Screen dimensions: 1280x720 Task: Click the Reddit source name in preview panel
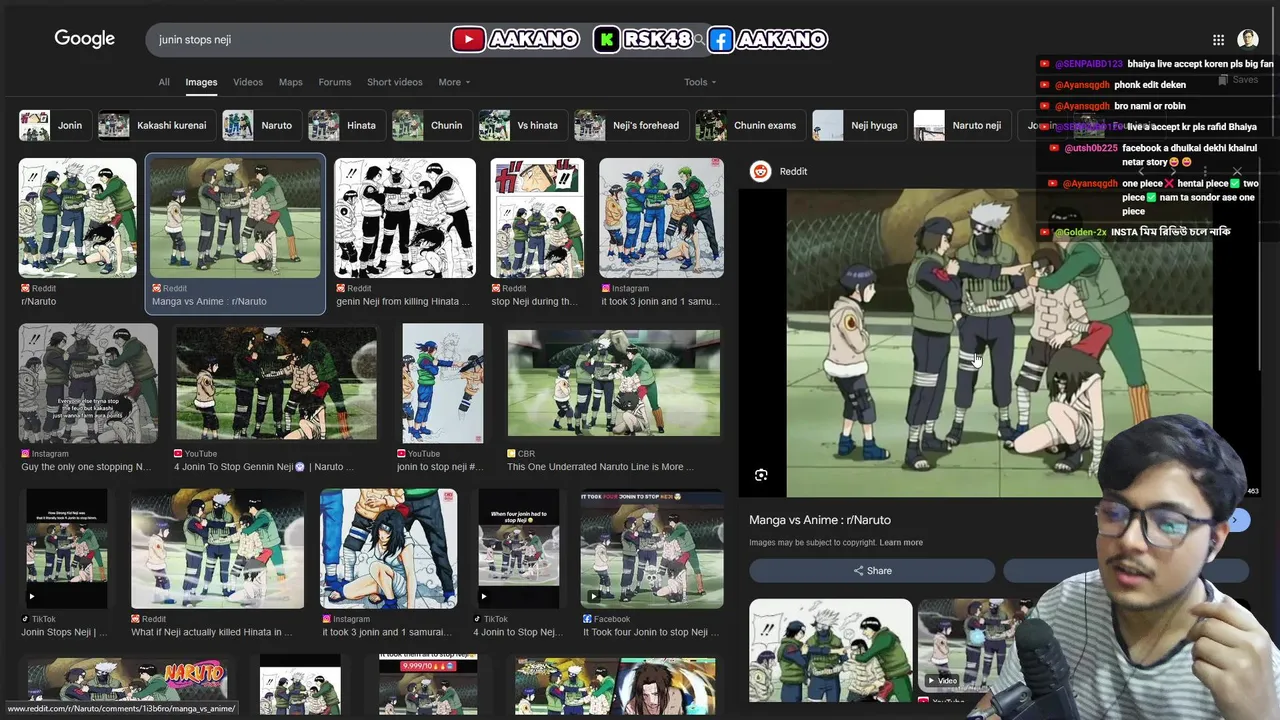click(793, 171)
